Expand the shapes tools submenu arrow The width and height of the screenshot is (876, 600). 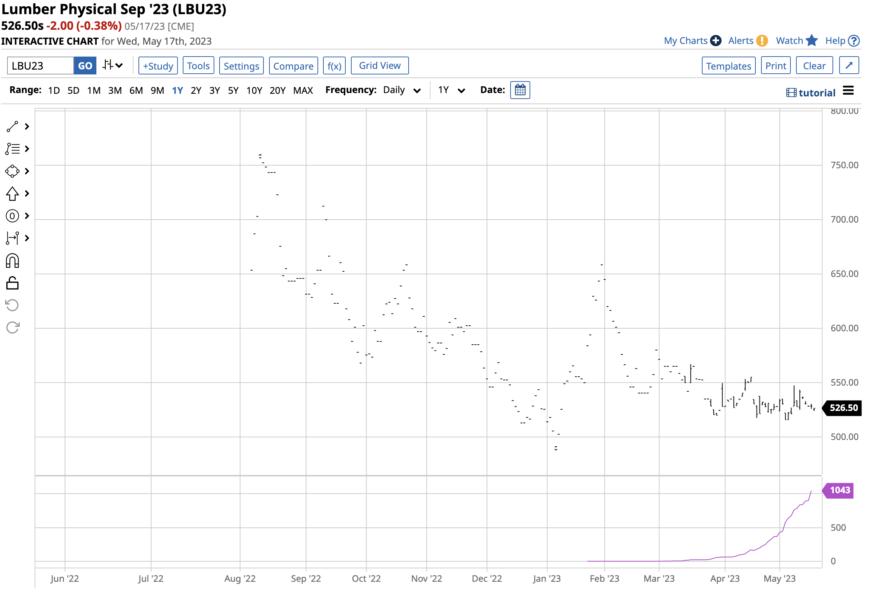click(26, 171)
